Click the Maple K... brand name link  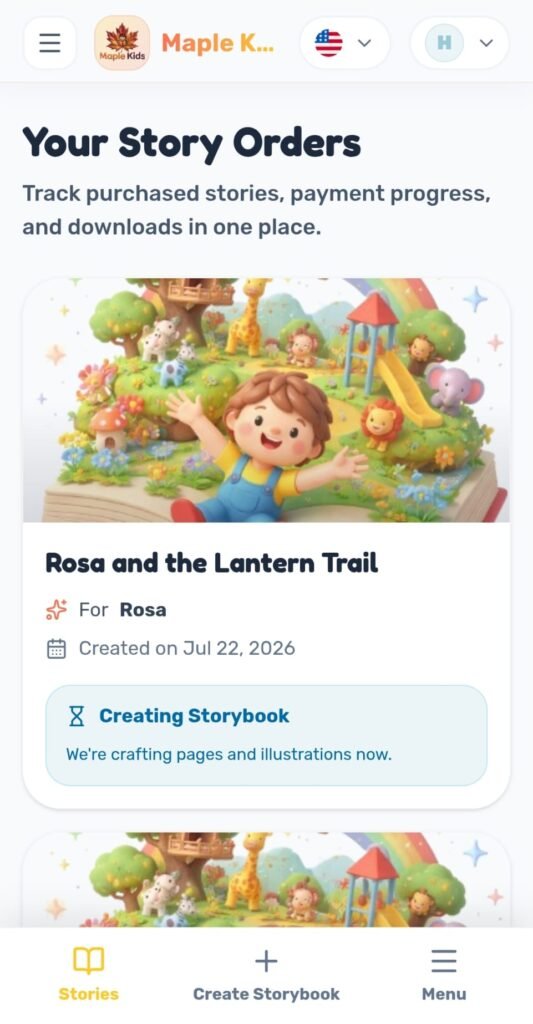point(218,43)
